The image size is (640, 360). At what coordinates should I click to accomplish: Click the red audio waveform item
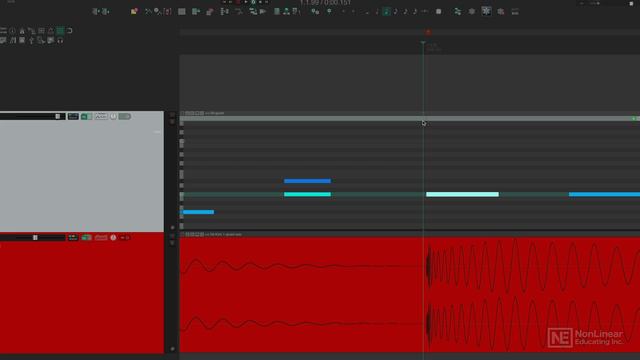(410, 295)
